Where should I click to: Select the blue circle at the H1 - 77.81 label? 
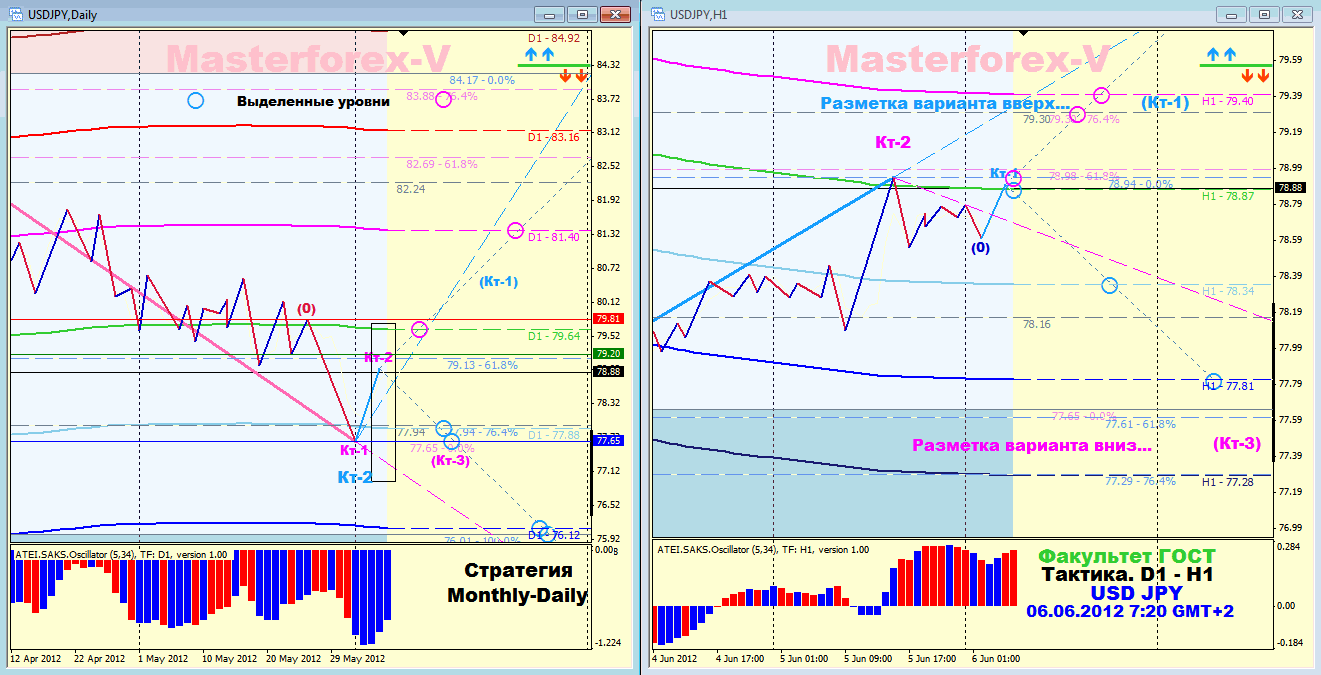point(1213,381)
